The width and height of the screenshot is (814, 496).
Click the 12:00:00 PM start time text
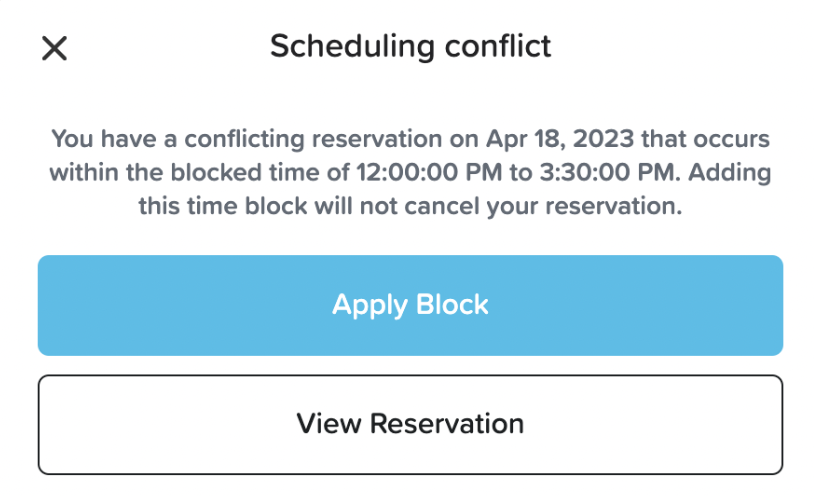click(x=427, y=172)
